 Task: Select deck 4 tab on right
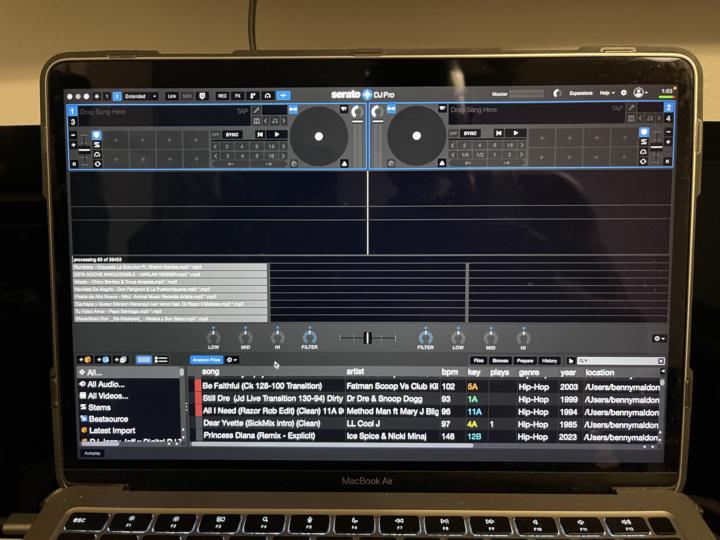(669, 119)
